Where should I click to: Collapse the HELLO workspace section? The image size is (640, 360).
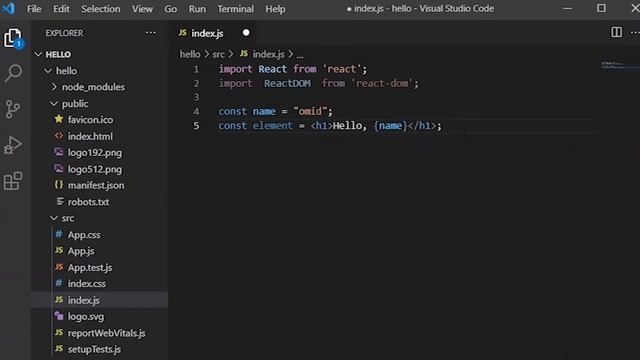coord(38,54)
